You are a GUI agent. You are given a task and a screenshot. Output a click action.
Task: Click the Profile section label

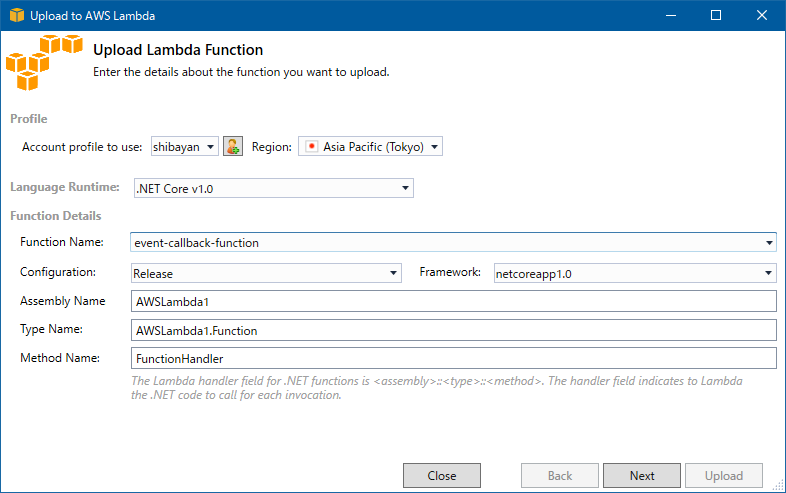pyautogui.click(x=29, y=119)
